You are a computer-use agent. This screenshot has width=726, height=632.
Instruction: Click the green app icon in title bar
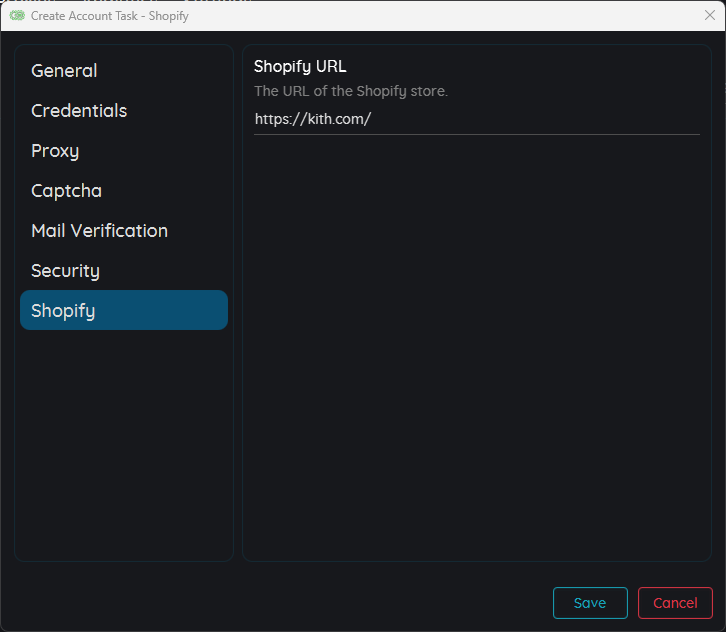[x=17, y=16]
